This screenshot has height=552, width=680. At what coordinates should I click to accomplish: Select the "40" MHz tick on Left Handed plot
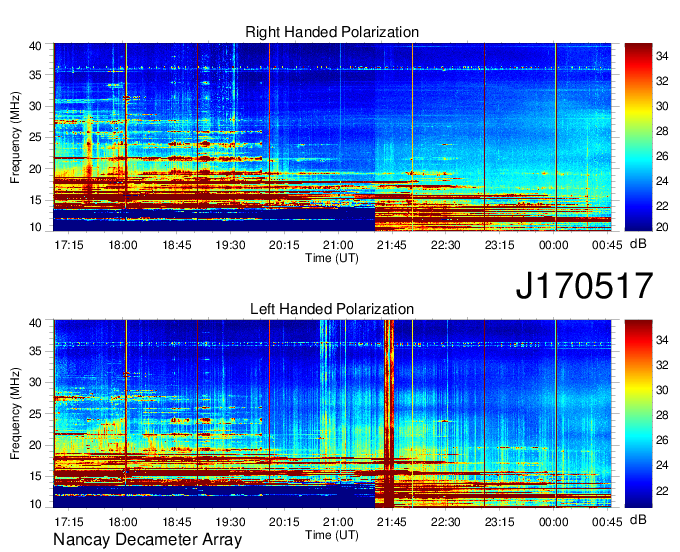(35, 323)
